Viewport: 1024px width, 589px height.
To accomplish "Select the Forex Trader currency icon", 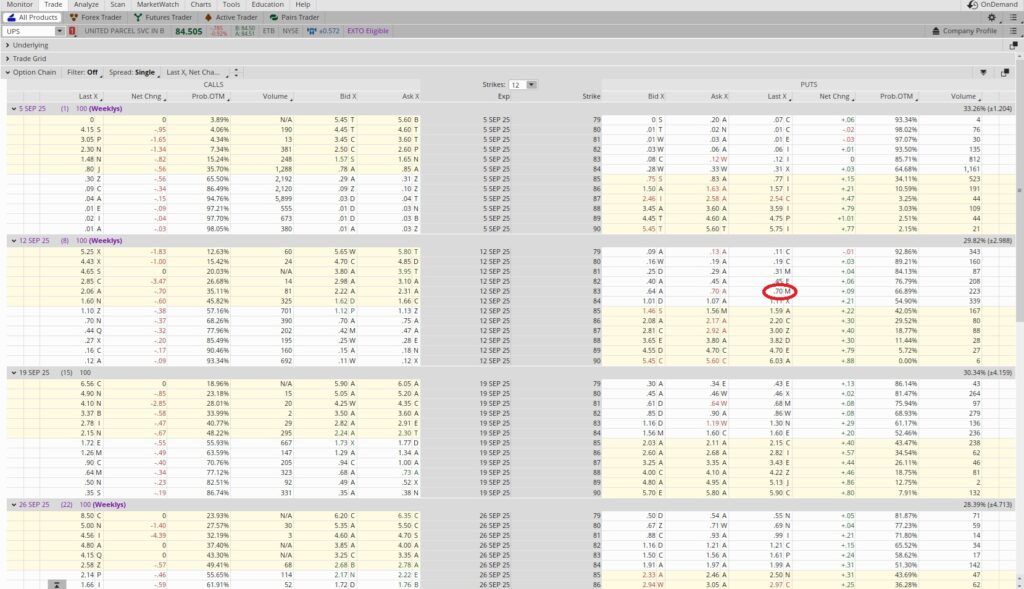I will point(74,17).
